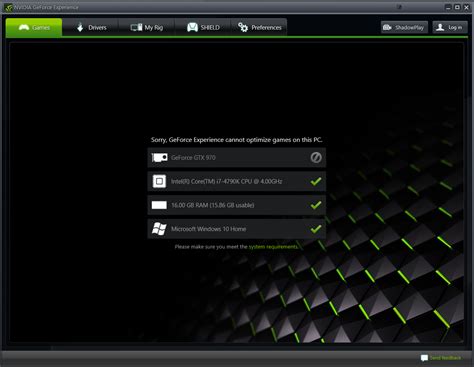The image size is (474, 367).
Task: Click the ShadowPlay button
Action: 404,27
